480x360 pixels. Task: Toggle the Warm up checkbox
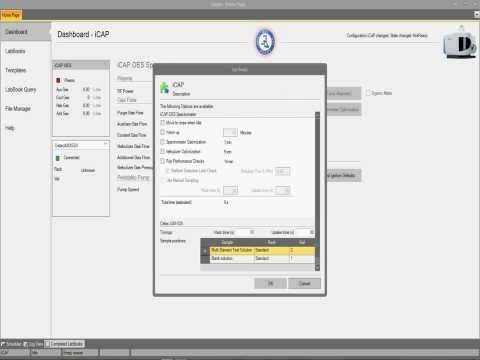click(163, 132)
